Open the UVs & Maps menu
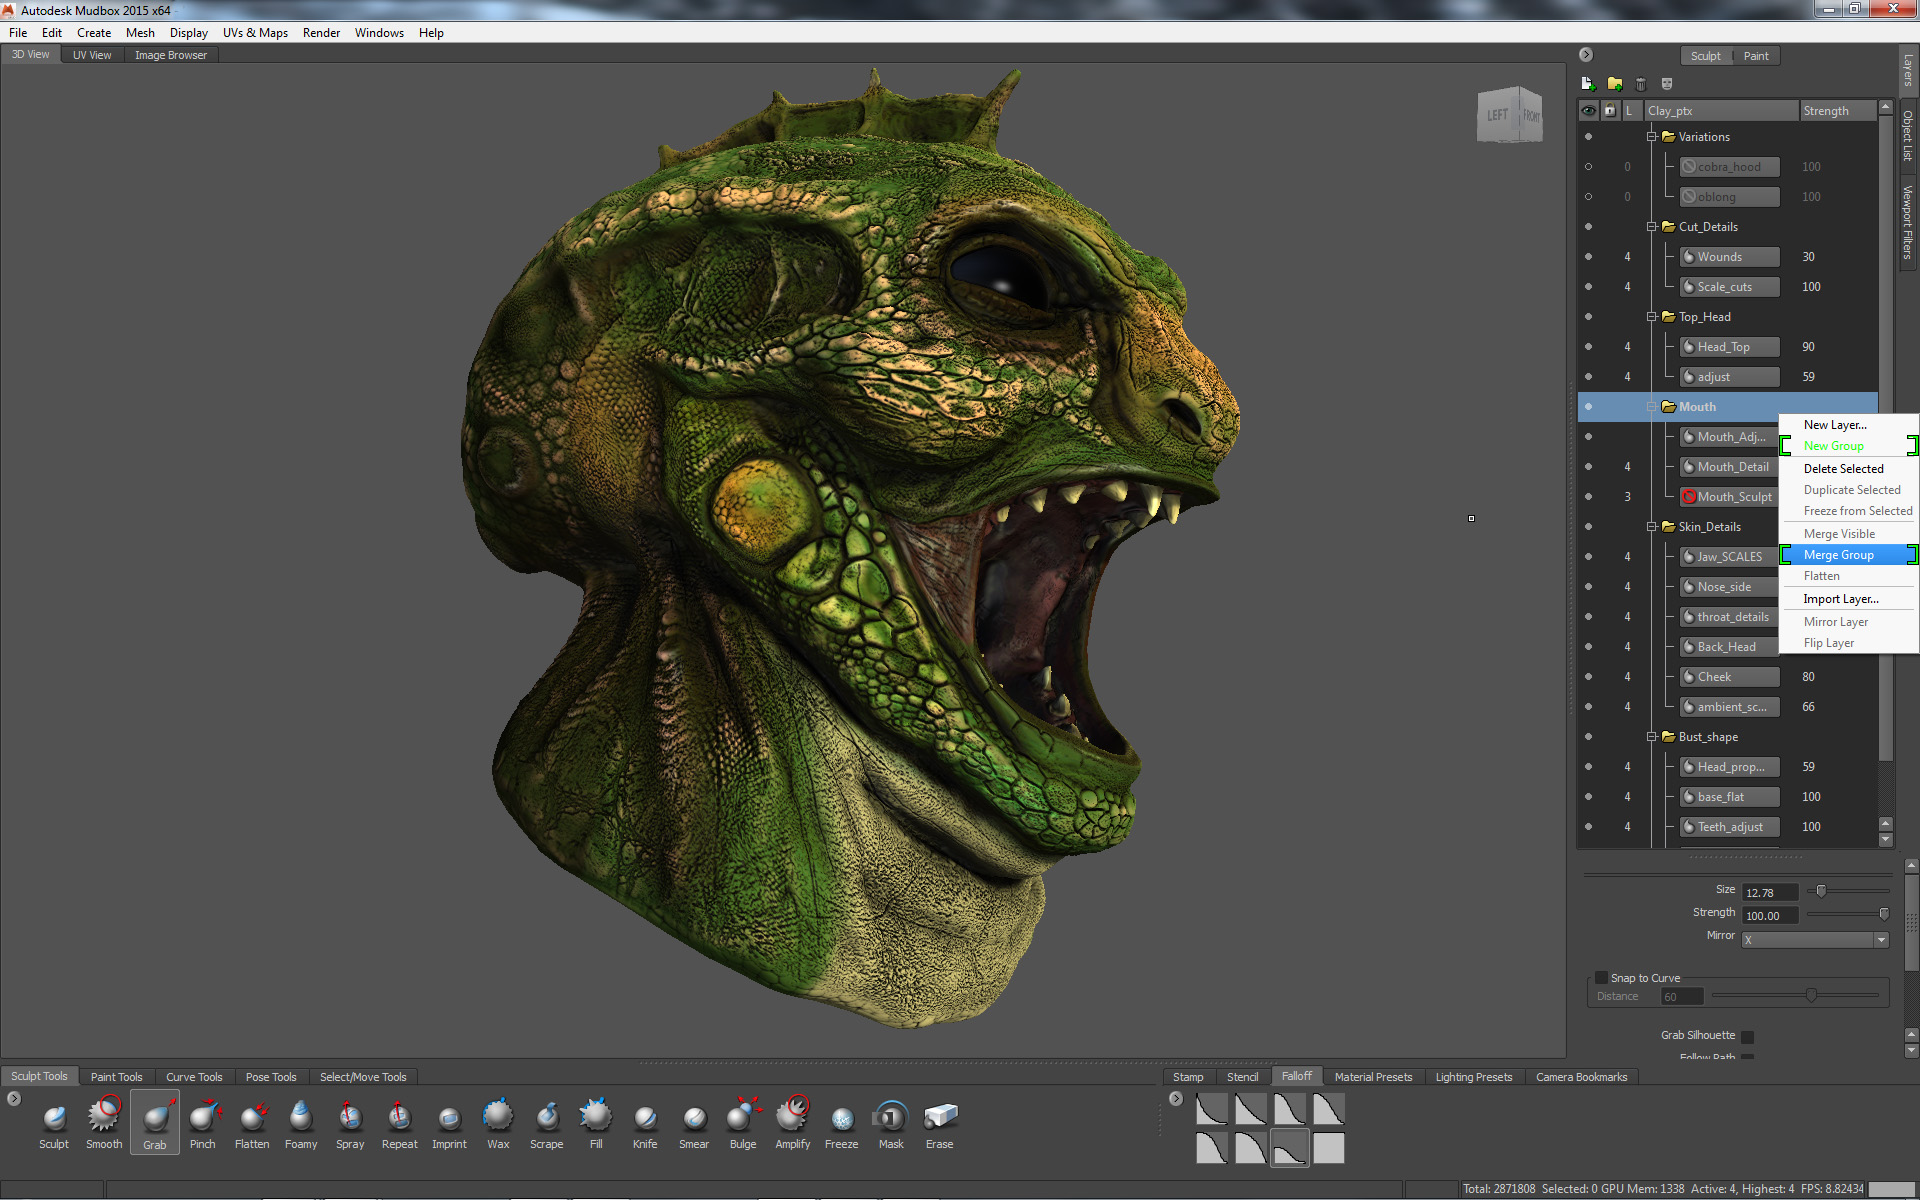 (255, 33)
